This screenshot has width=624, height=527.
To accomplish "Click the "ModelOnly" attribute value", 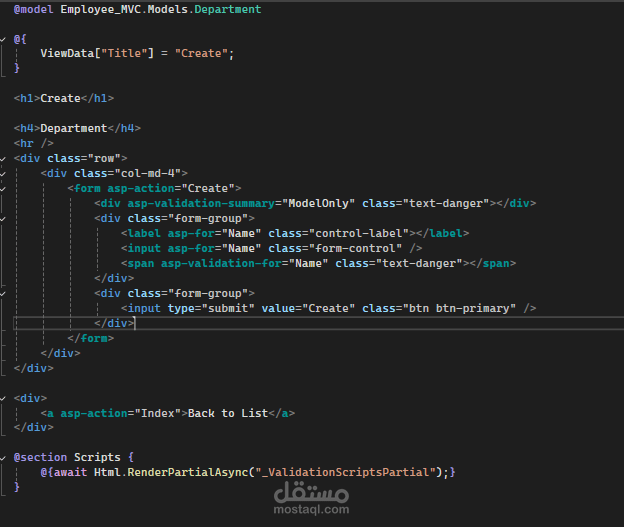I will 318,203.
